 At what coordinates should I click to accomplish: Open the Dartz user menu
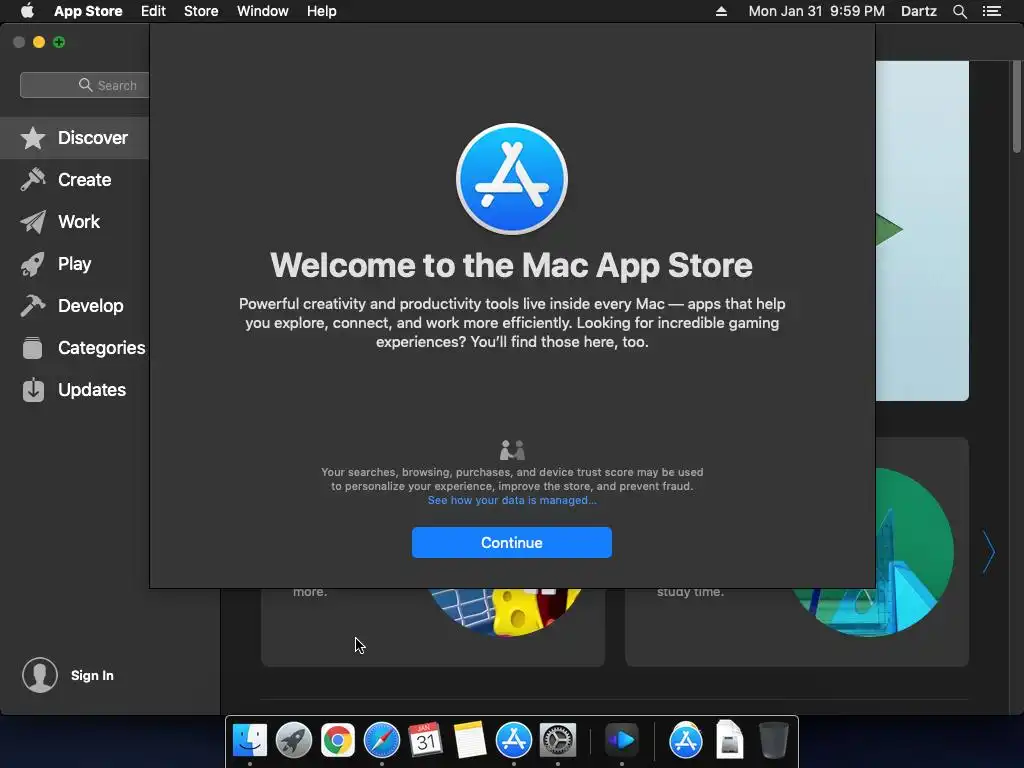(919, 11)
